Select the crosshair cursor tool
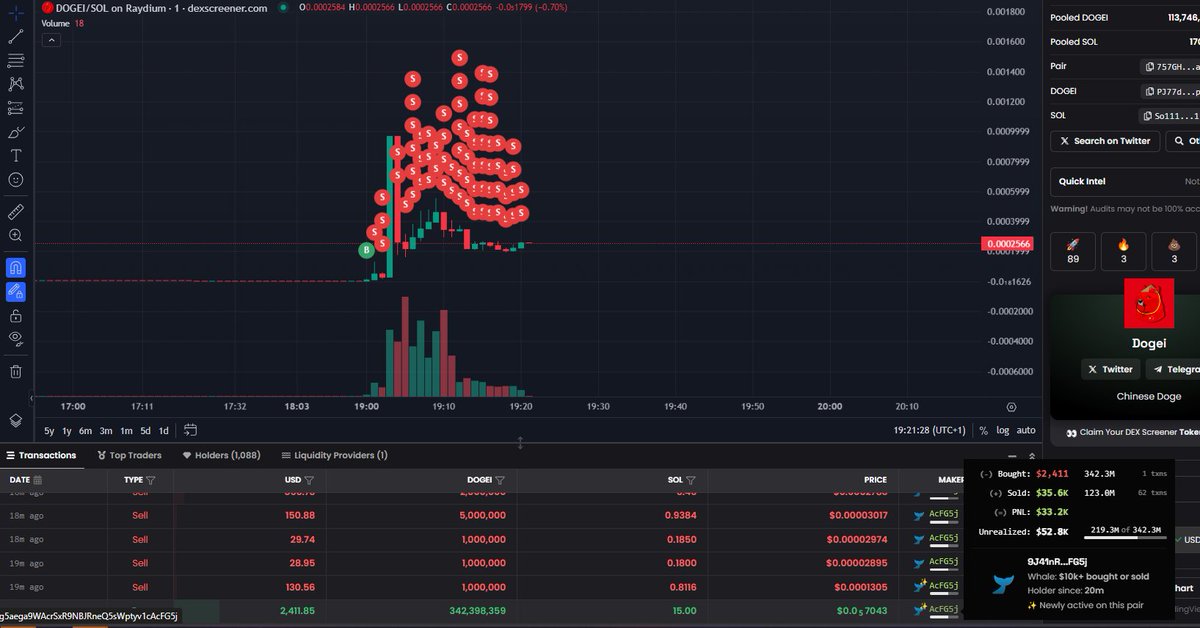The width and height of the screenshot is (1200, 628). tap(16, 12)
